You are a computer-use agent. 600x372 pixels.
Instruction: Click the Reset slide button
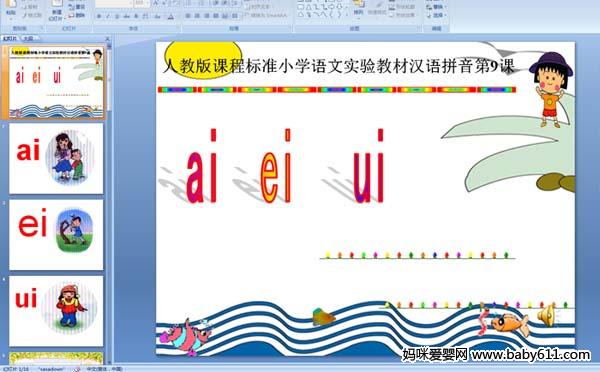(77, 7)
